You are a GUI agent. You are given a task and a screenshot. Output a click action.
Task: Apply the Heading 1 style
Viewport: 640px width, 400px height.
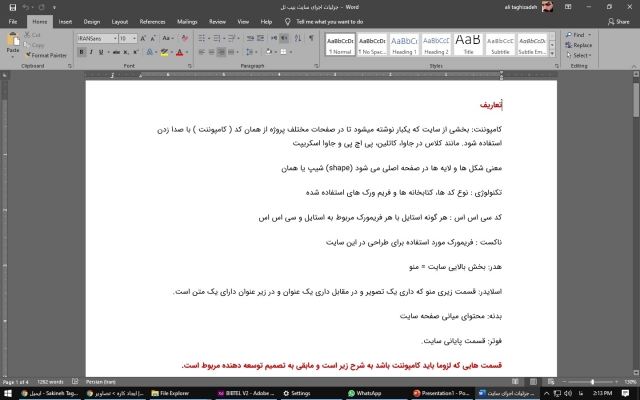[404, 44]
